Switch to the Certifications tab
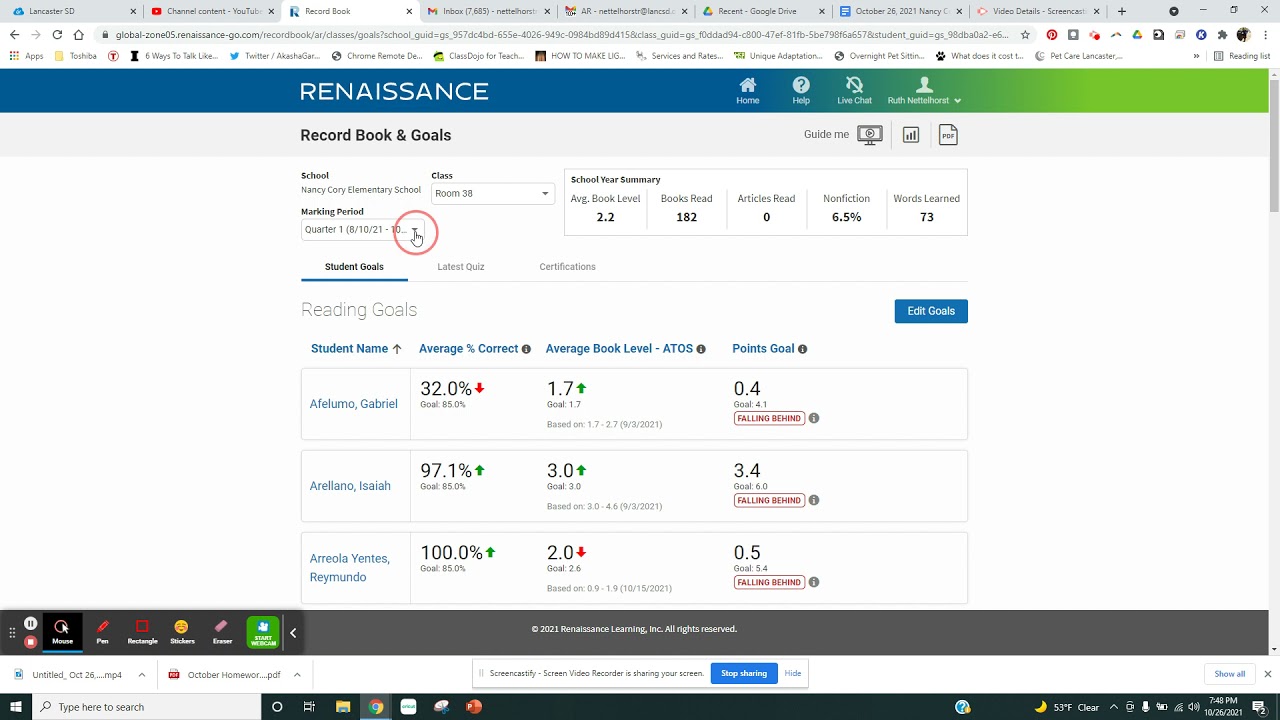The width and height of the screenshot is (1280, 720). click(567, 267)
